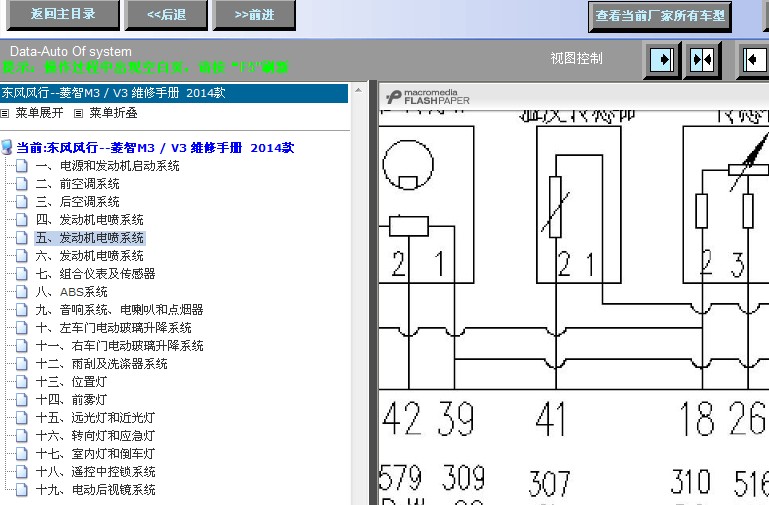Go forward with the >>前进 button
Screen dimensions: 769x505
click(x=254, y=14)
